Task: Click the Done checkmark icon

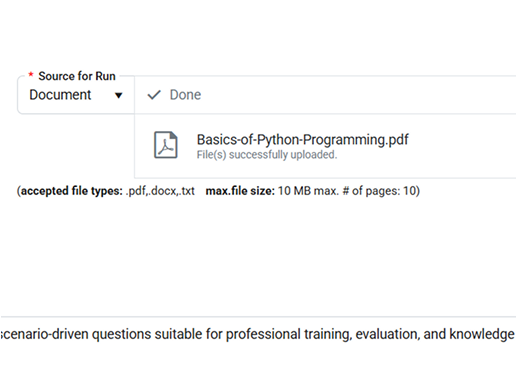Action: 154,95
